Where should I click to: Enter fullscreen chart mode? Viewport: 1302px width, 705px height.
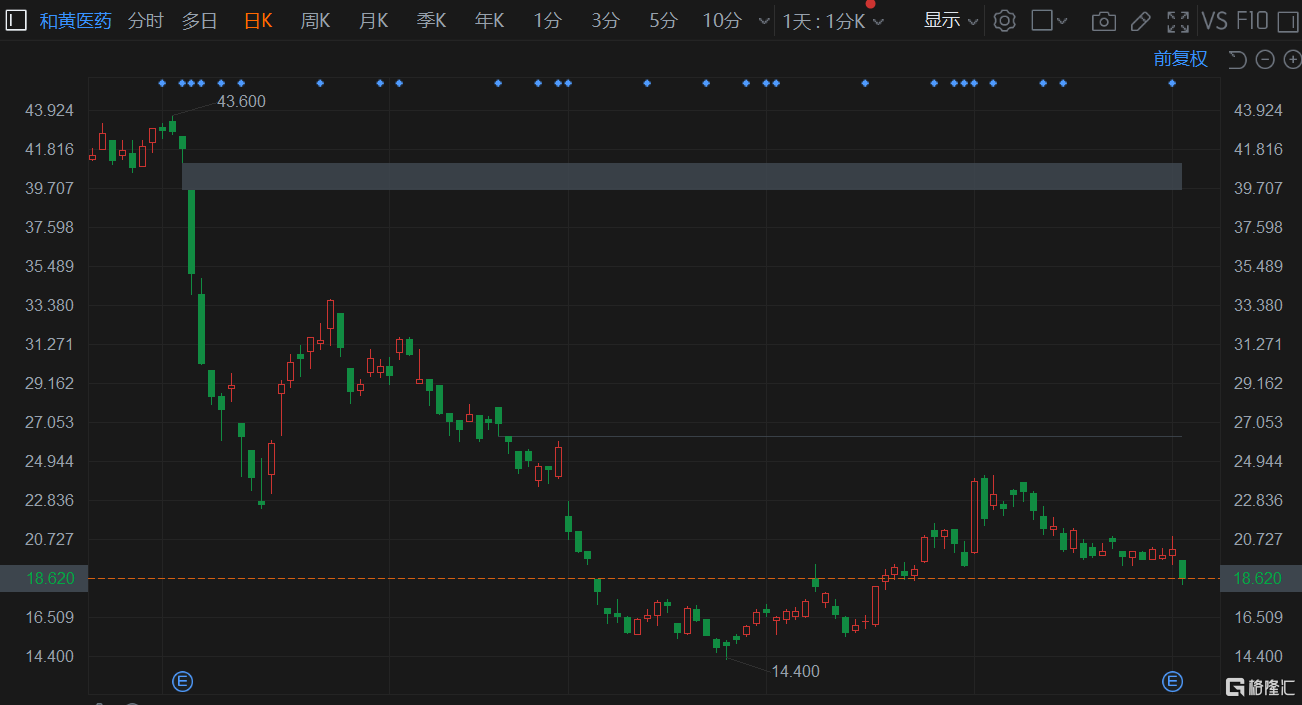pos(1178,21)
